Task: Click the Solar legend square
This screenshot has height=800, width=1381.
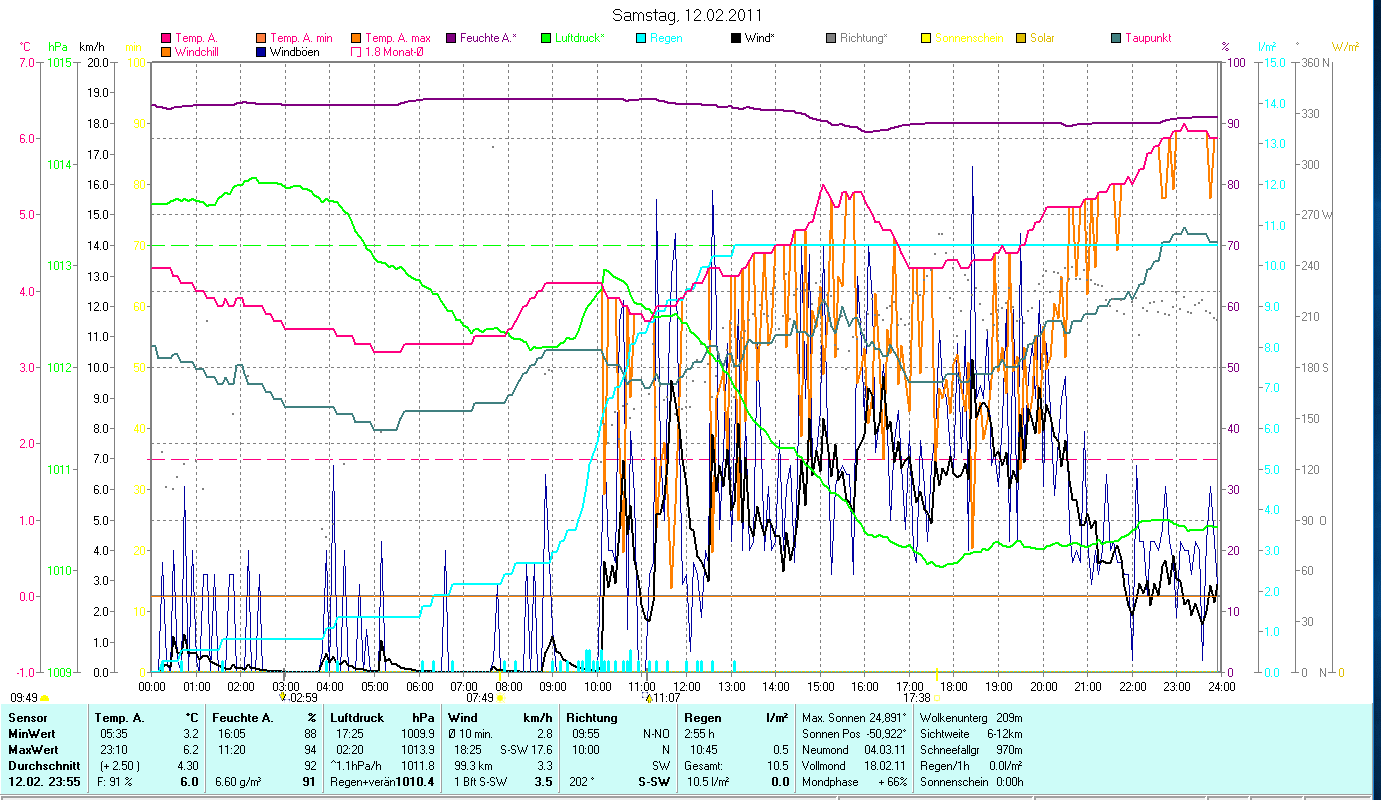Action: [x=1021, y=38]
